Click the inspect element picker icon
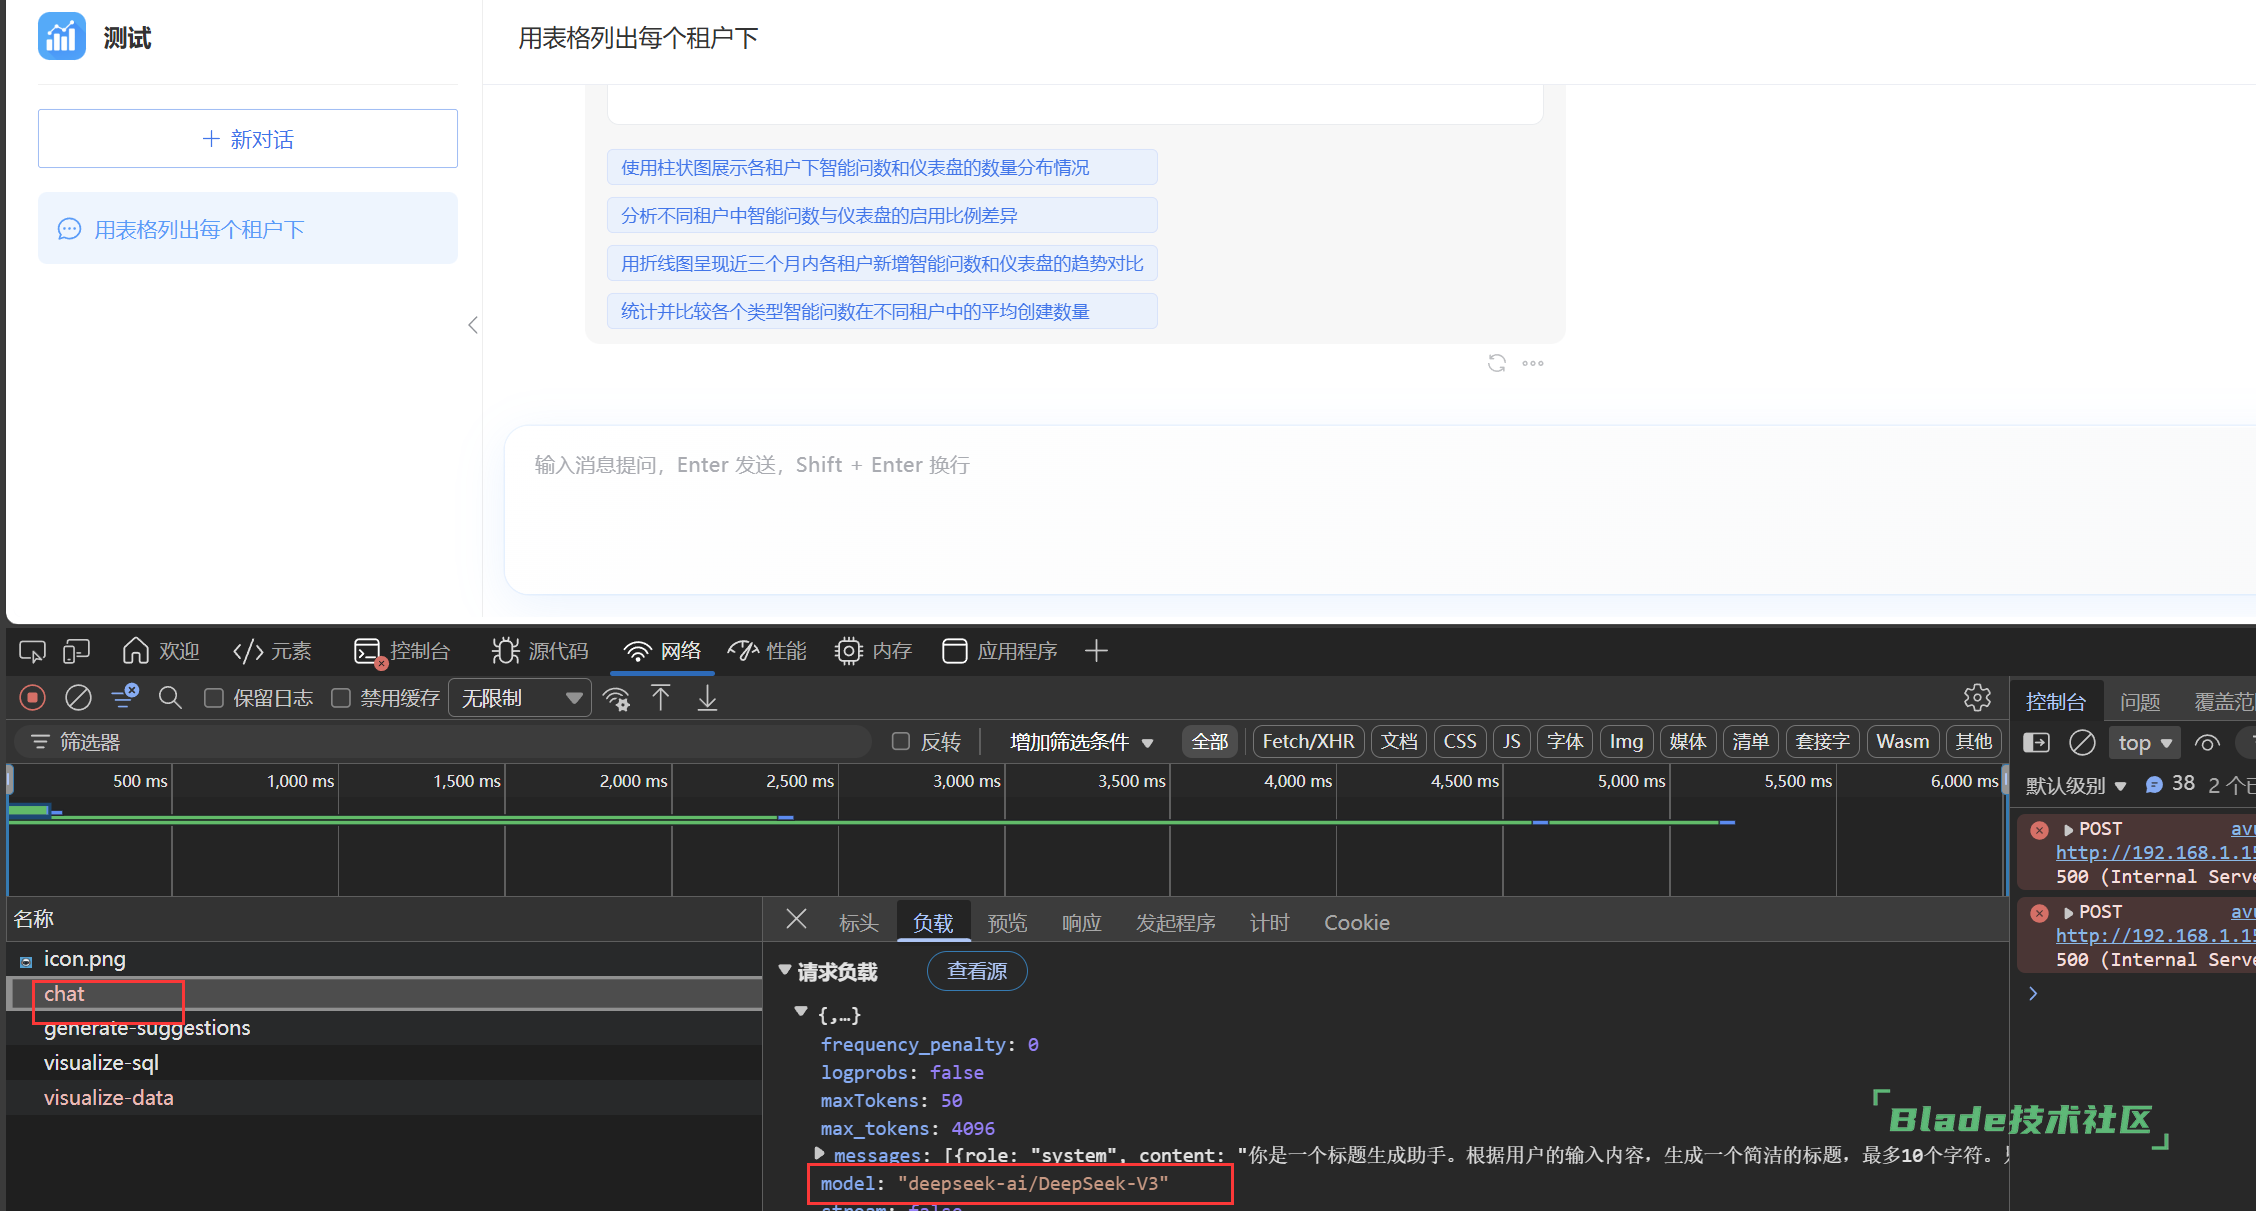This screenshot has width=2256, height=1211. pyautogui.click(x=32, y=652)
